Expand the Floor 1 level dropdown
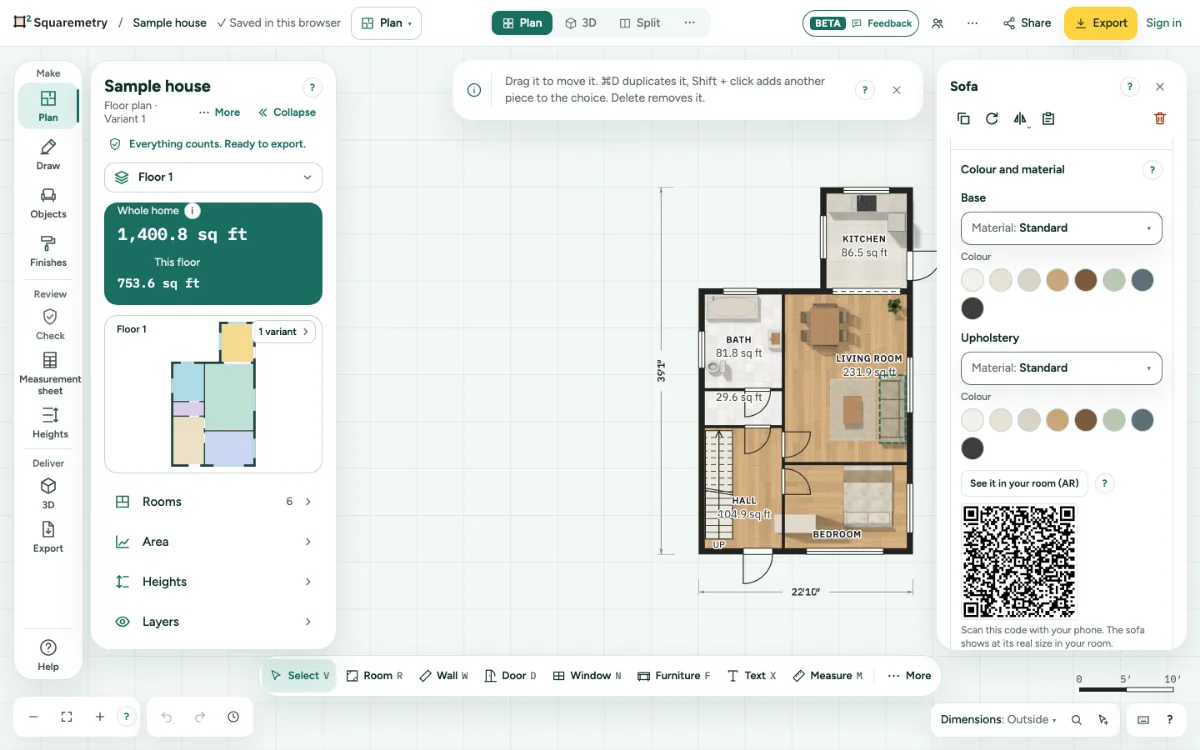Viewport: 1200px width, 750px height. (x=213, y=177)
